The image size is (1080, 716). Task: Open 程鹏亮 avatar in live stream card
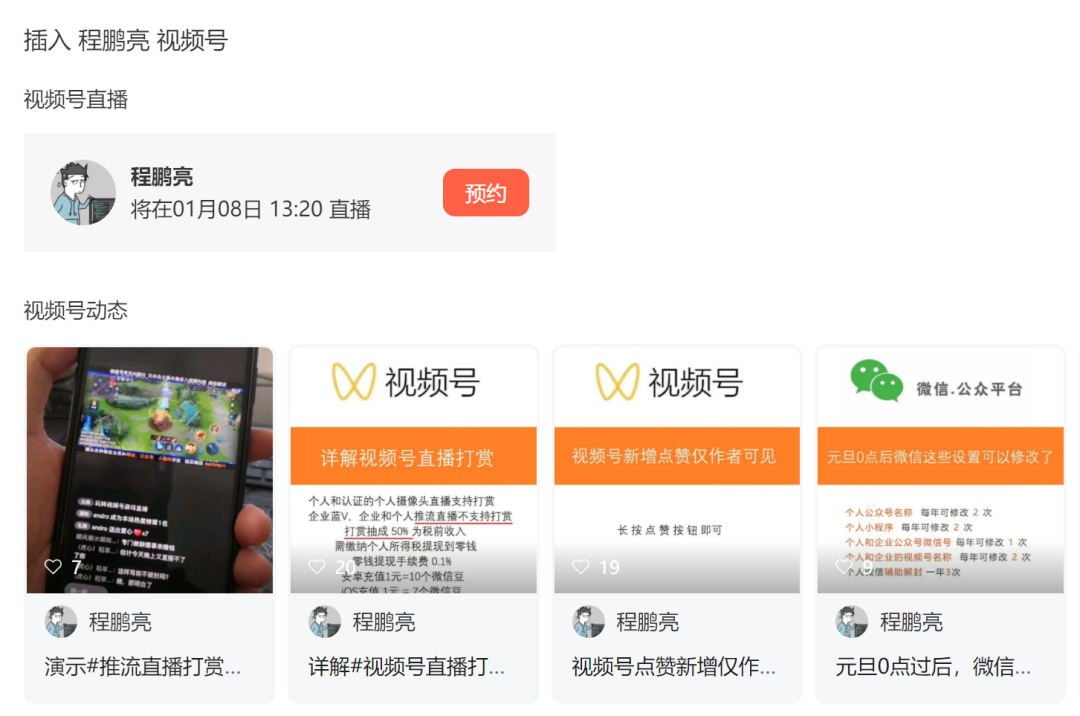click(x=83, y=193)
